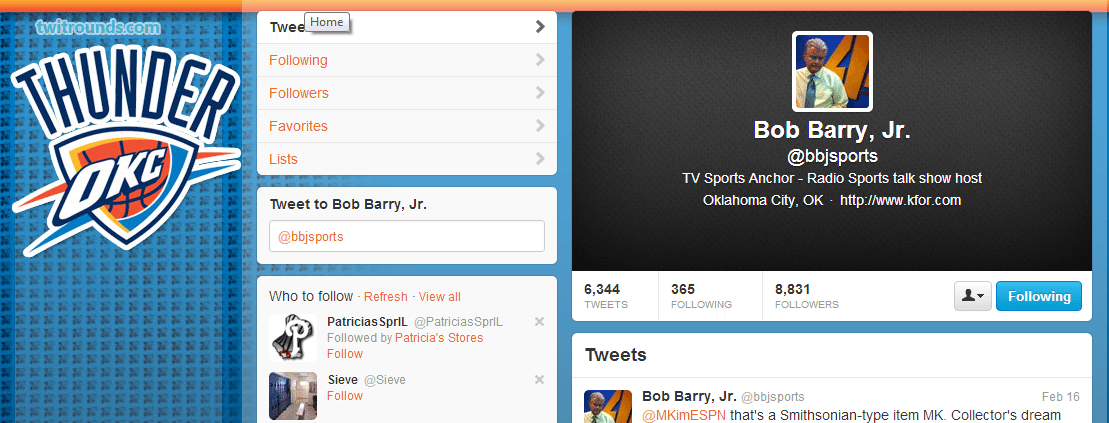View the 8,831 Followers stat
The width and height of the screenshot is (1109, 423).
coord(806,296)
